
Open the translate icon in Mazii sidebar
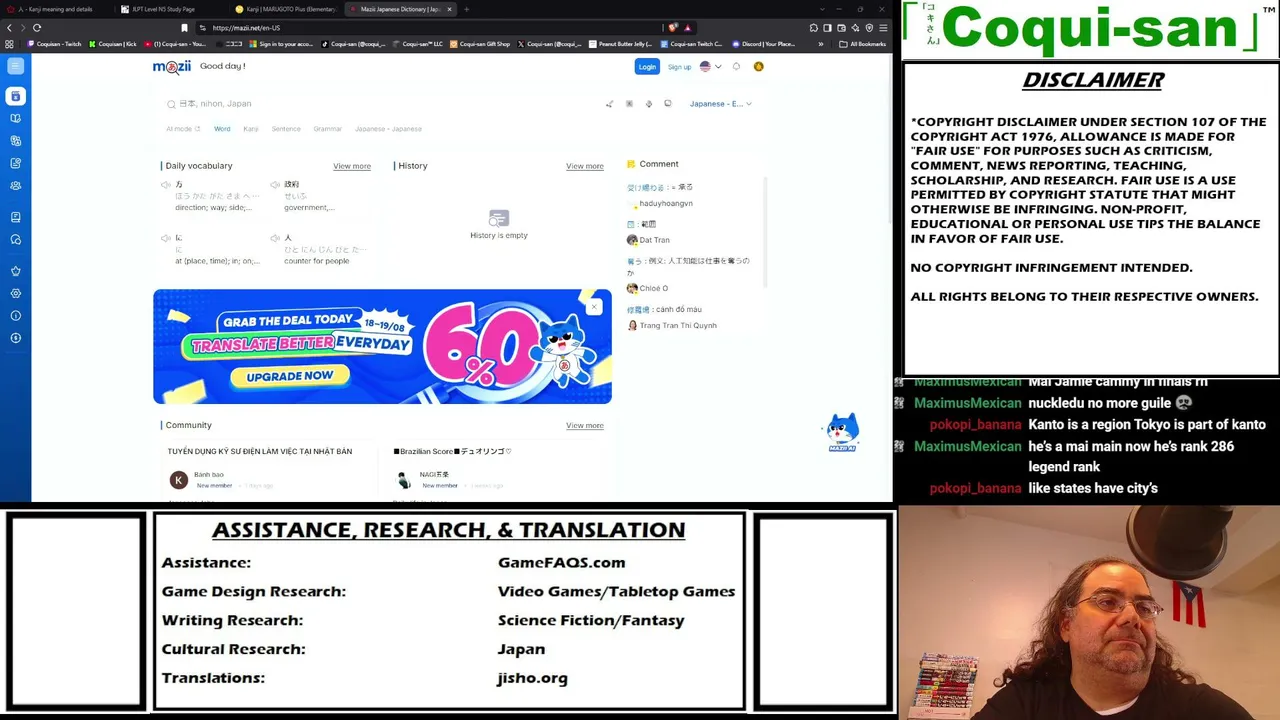[x=15, y=141]
